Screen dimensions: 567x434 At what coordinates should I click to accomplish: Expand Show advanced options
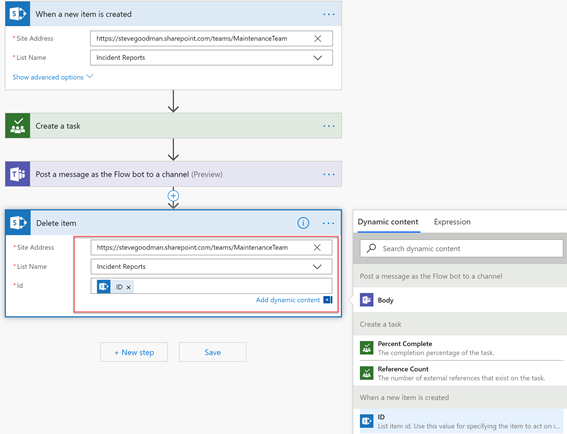pos(53,77)
